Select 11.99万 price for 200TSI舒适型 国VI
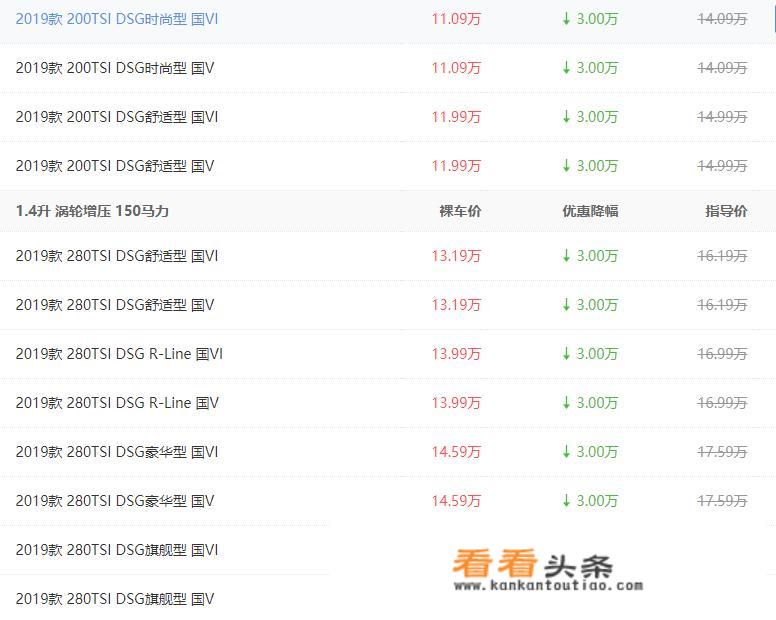Screen dimensions: 776x620 tap(456, 117)
